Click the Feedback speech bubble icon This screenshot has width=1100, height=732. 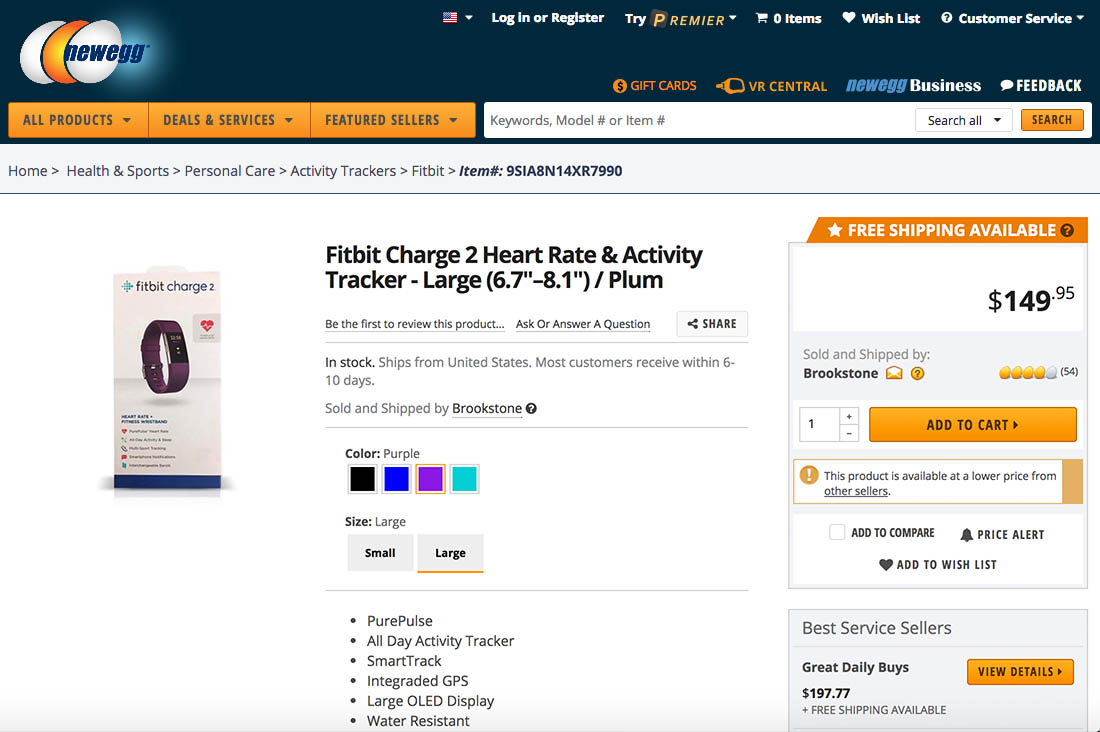pyautogui.click(x=1007, y=86)
